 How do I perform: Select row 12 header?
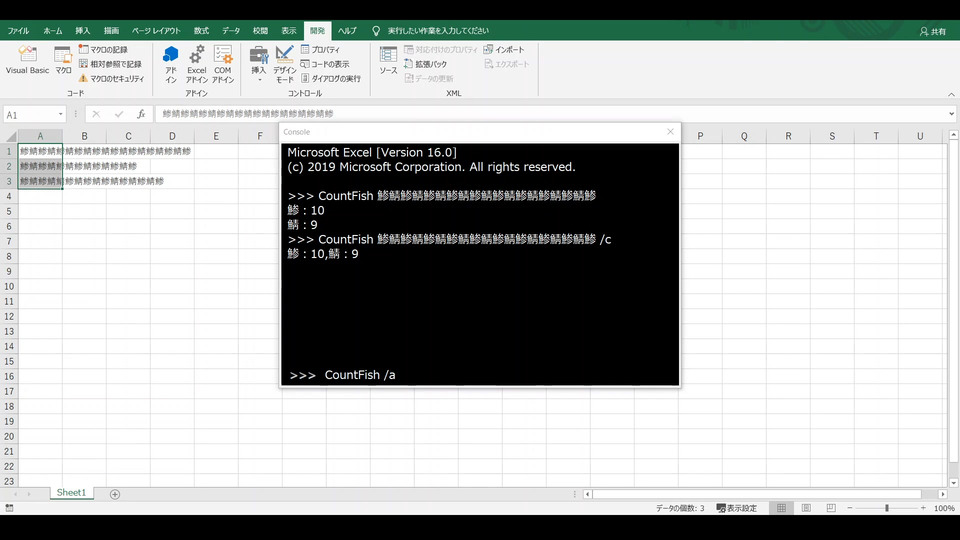pos(9,317)
